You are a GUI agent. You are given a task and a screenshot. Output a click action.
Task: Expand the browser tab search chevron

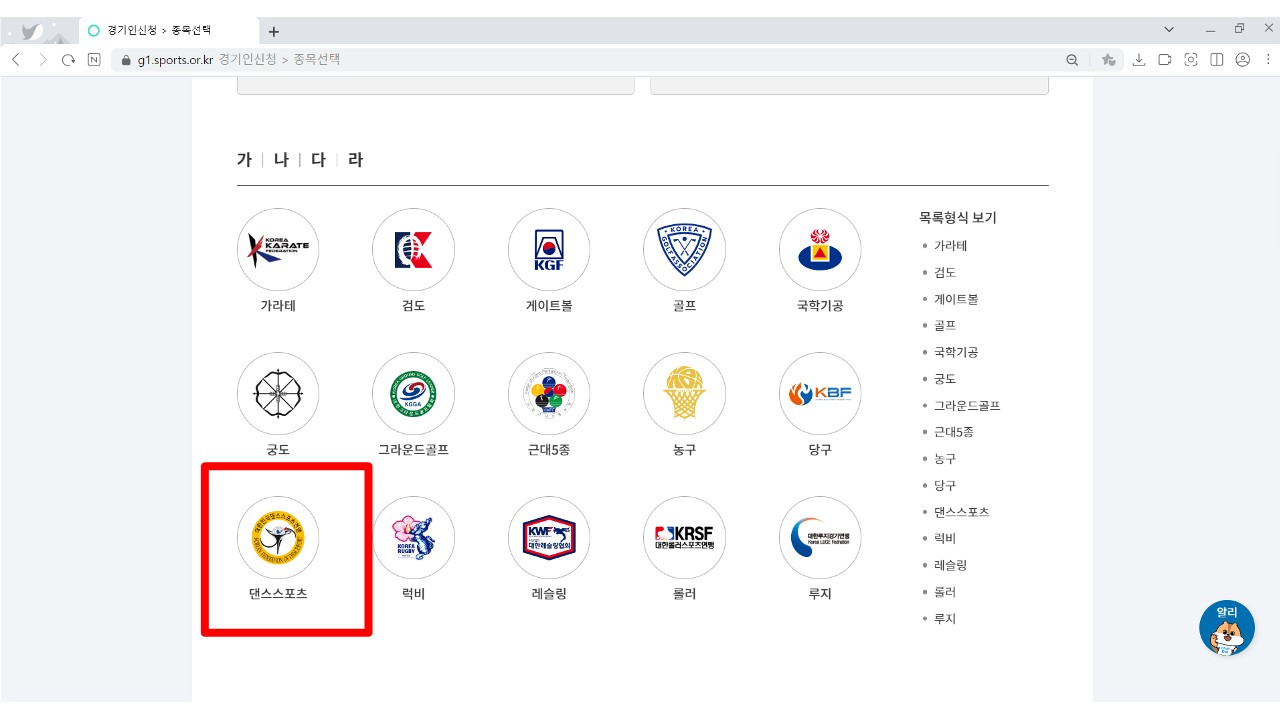[1169, 30]
